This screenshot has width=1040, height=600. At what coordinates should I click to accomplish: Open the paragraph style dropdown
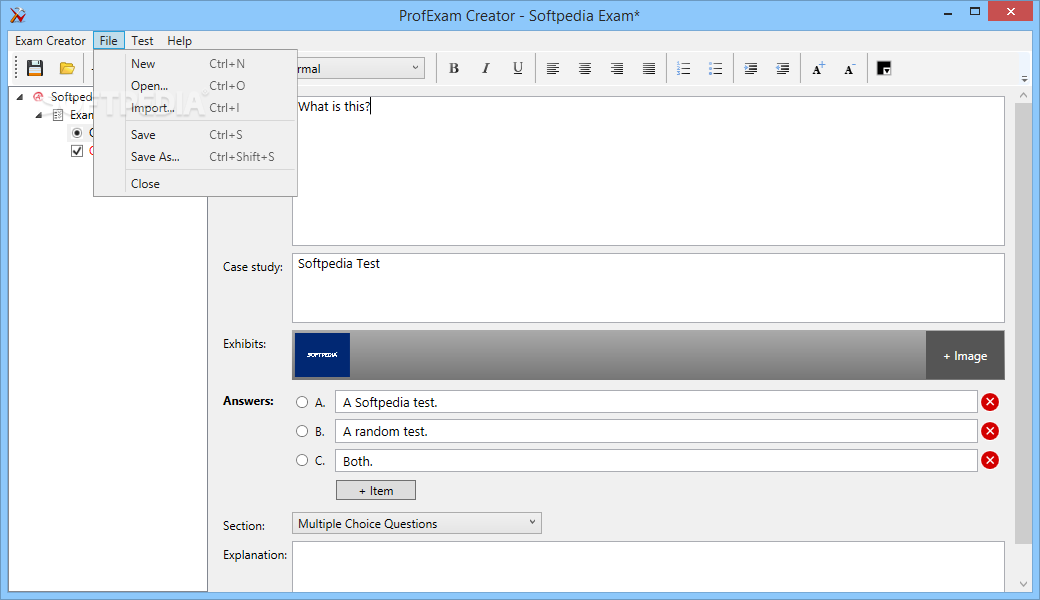point(415,68)
